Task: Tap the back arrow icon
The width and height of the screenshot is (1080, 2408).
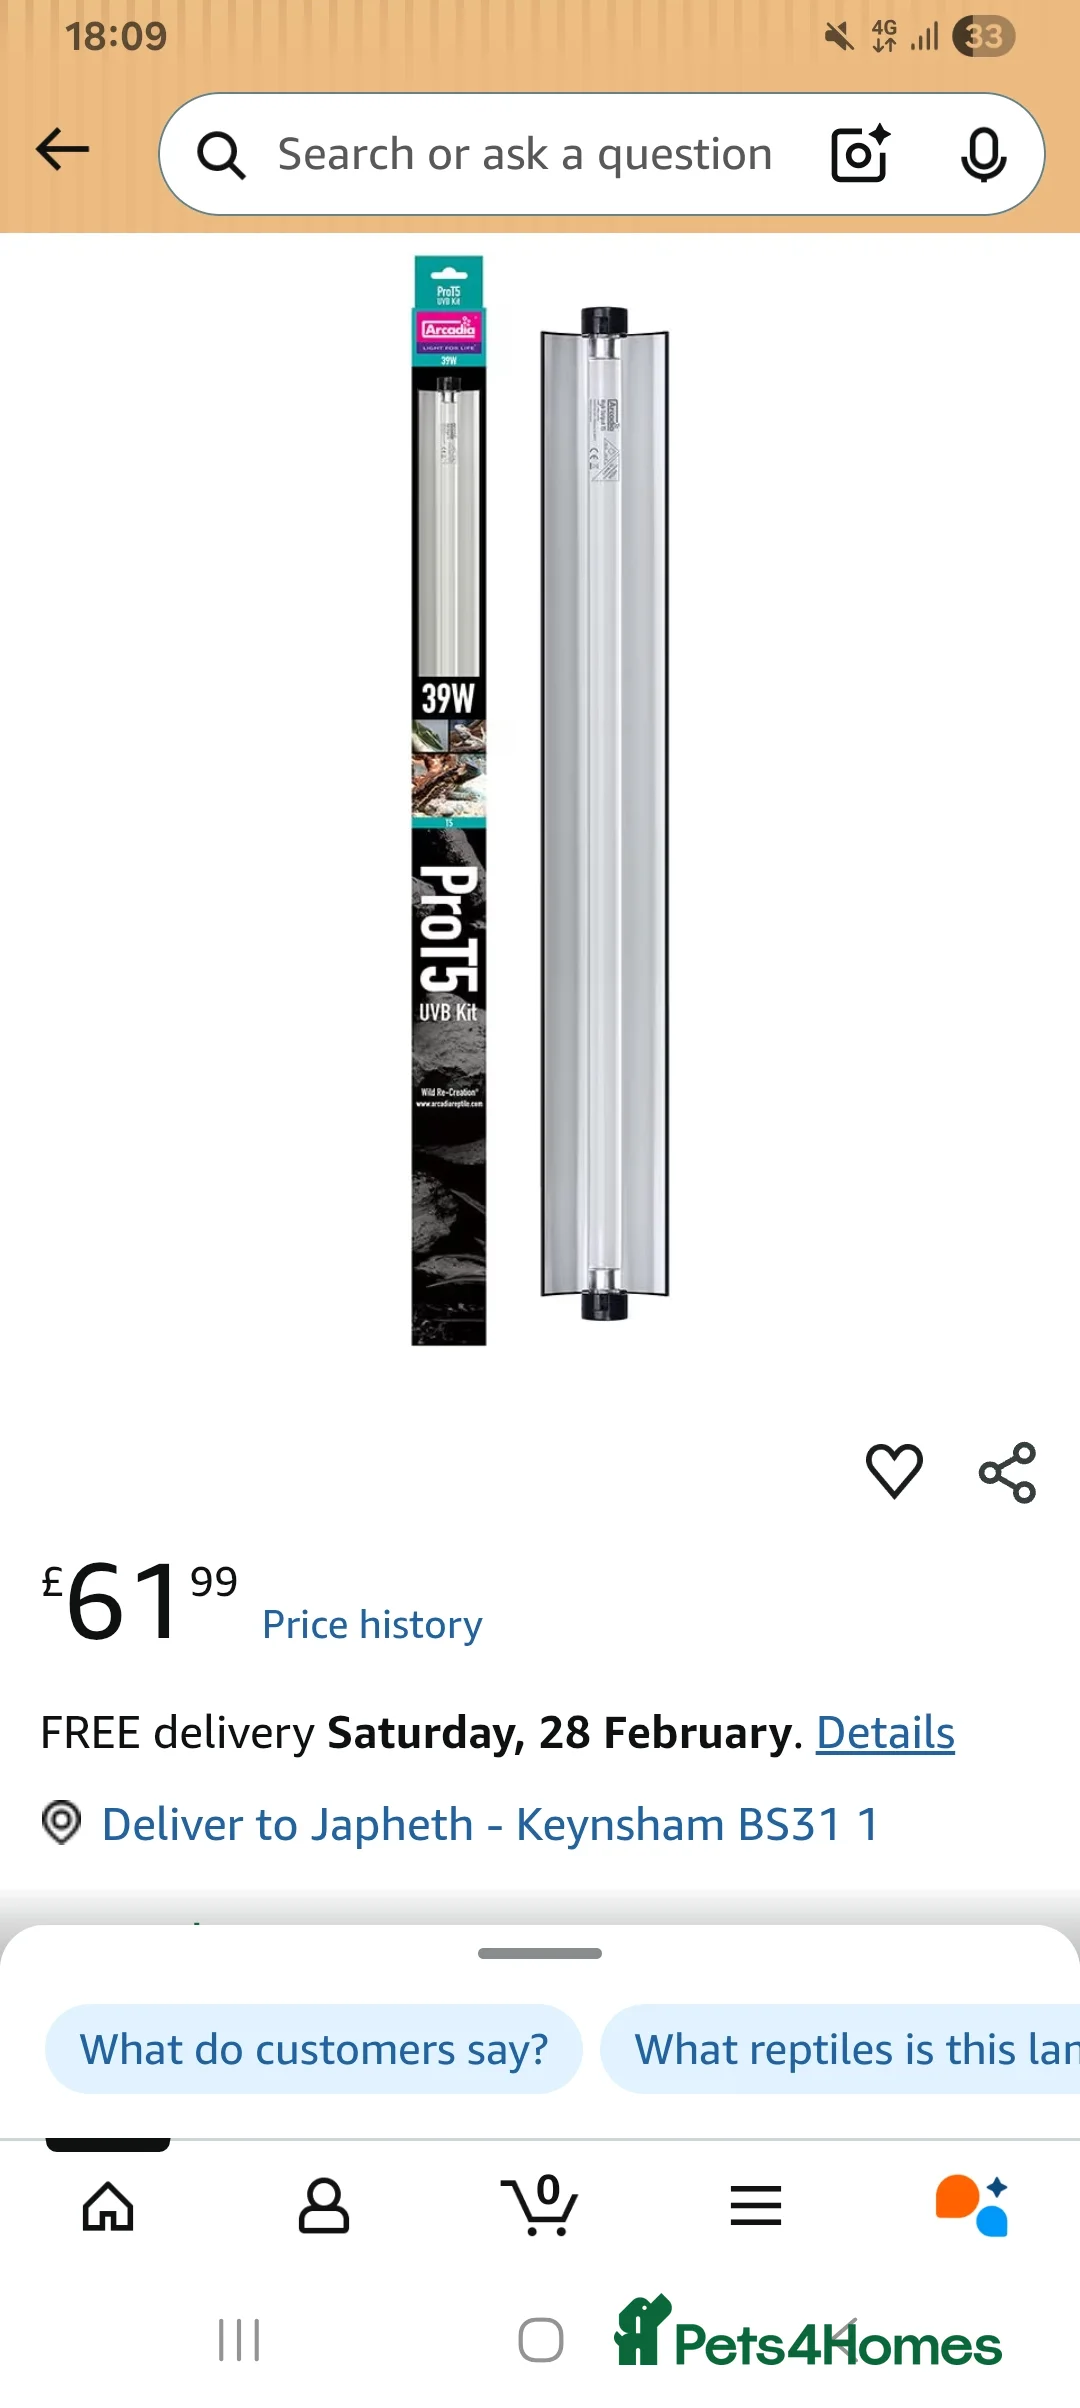Action: (62, 150)
